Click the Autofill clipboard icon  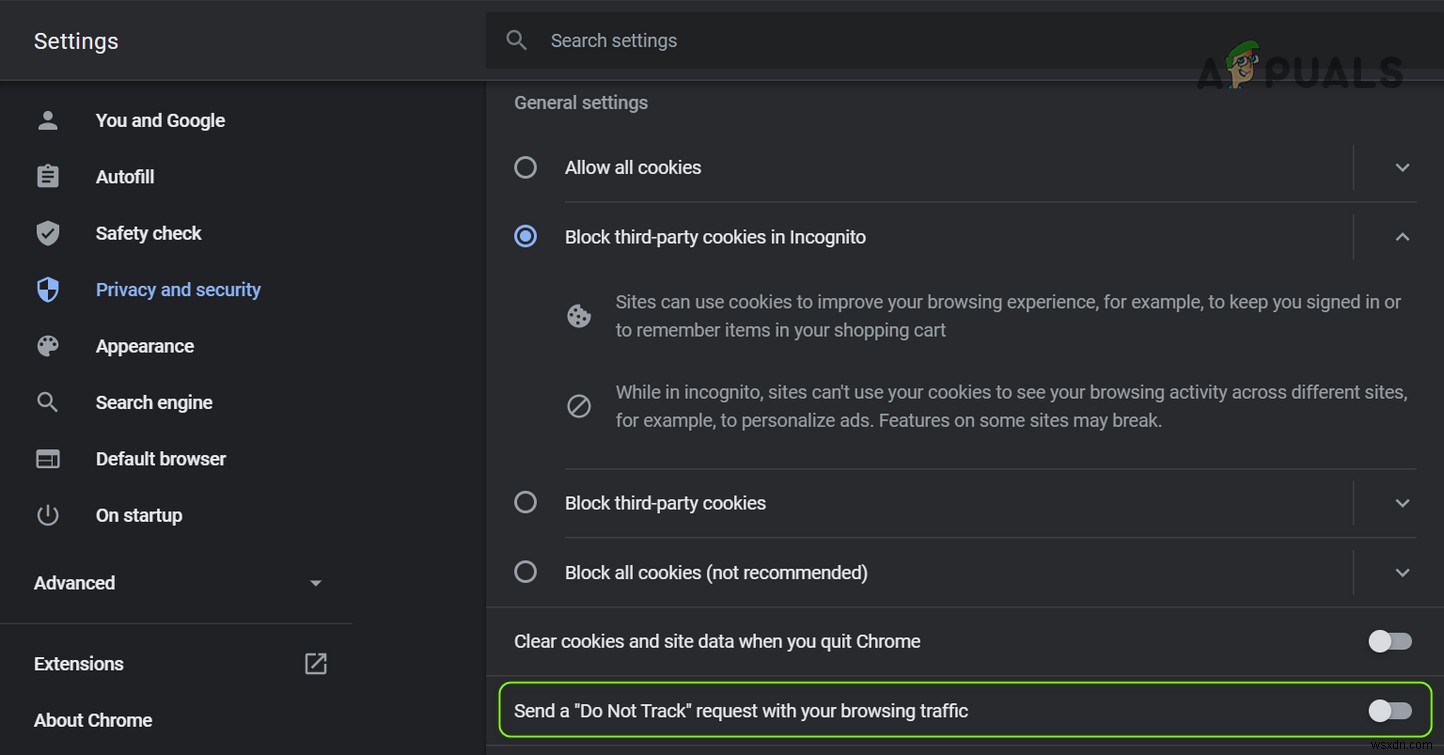click(47, 177)
